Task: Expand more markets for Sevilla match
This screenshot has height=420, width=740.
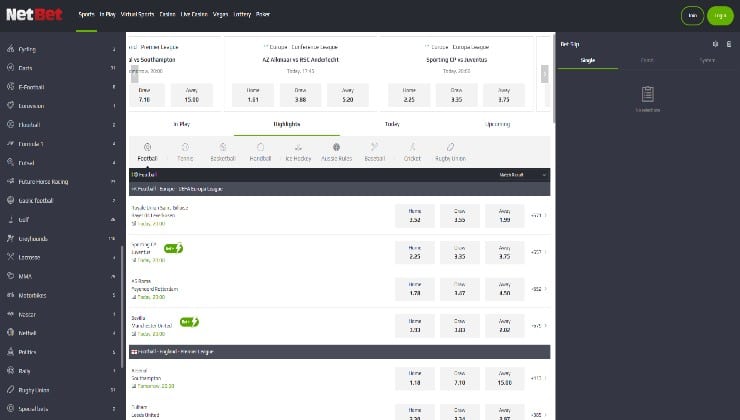Action: 538,325
